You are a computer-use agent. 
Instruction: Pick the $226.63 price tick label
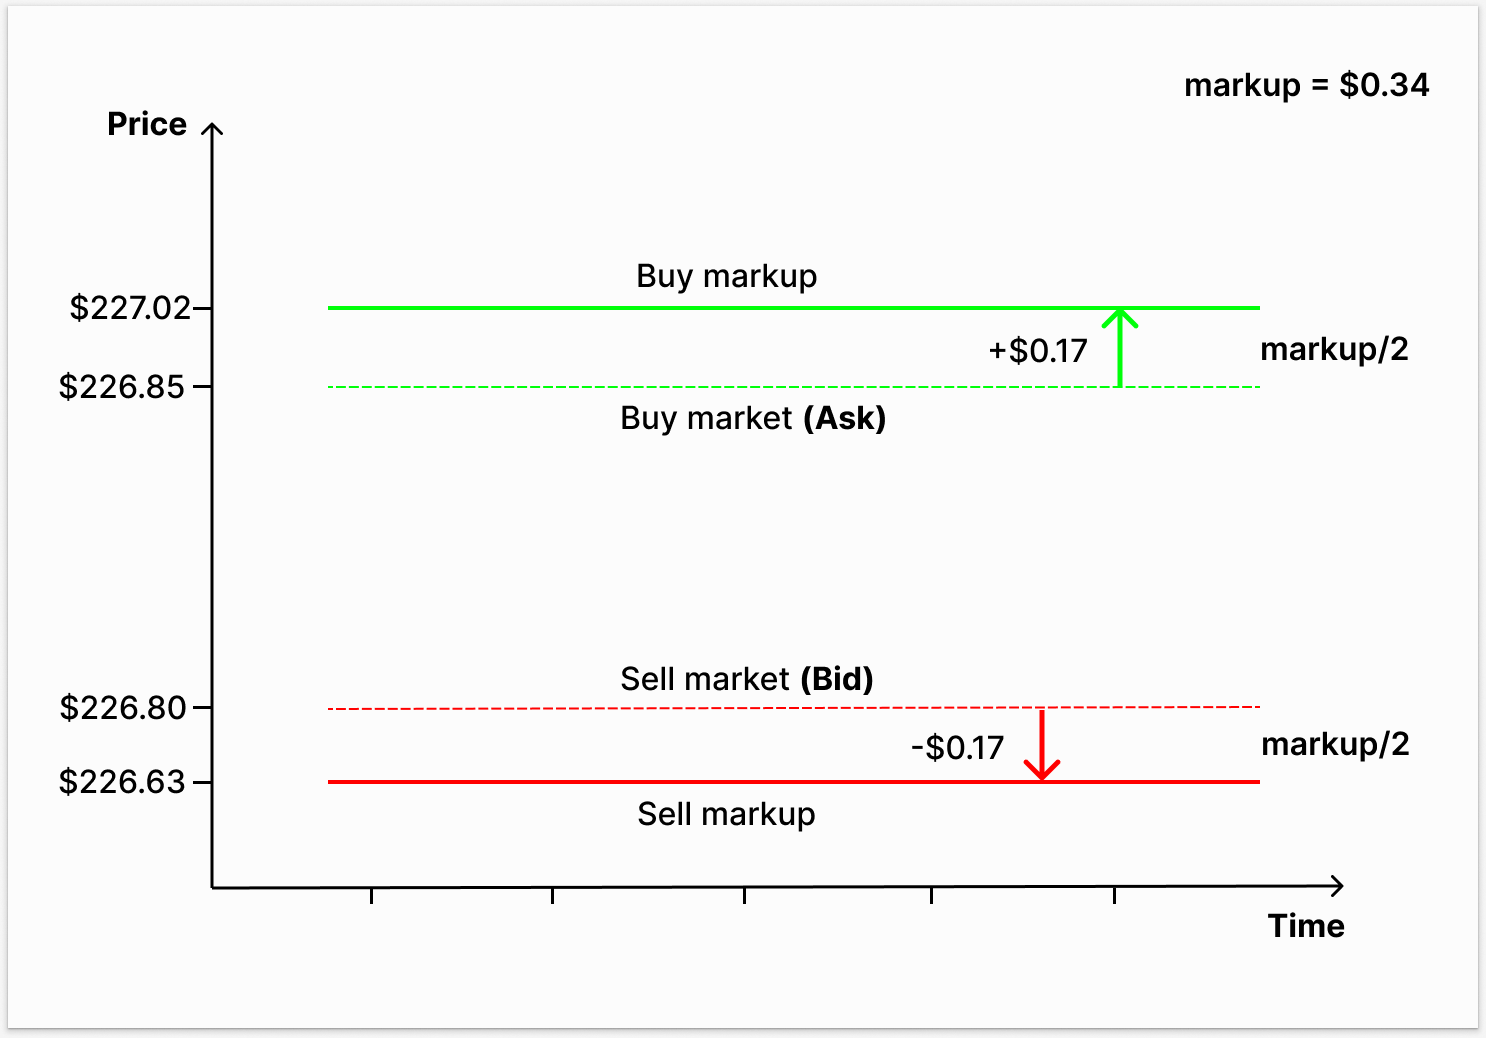click(122, 781)
